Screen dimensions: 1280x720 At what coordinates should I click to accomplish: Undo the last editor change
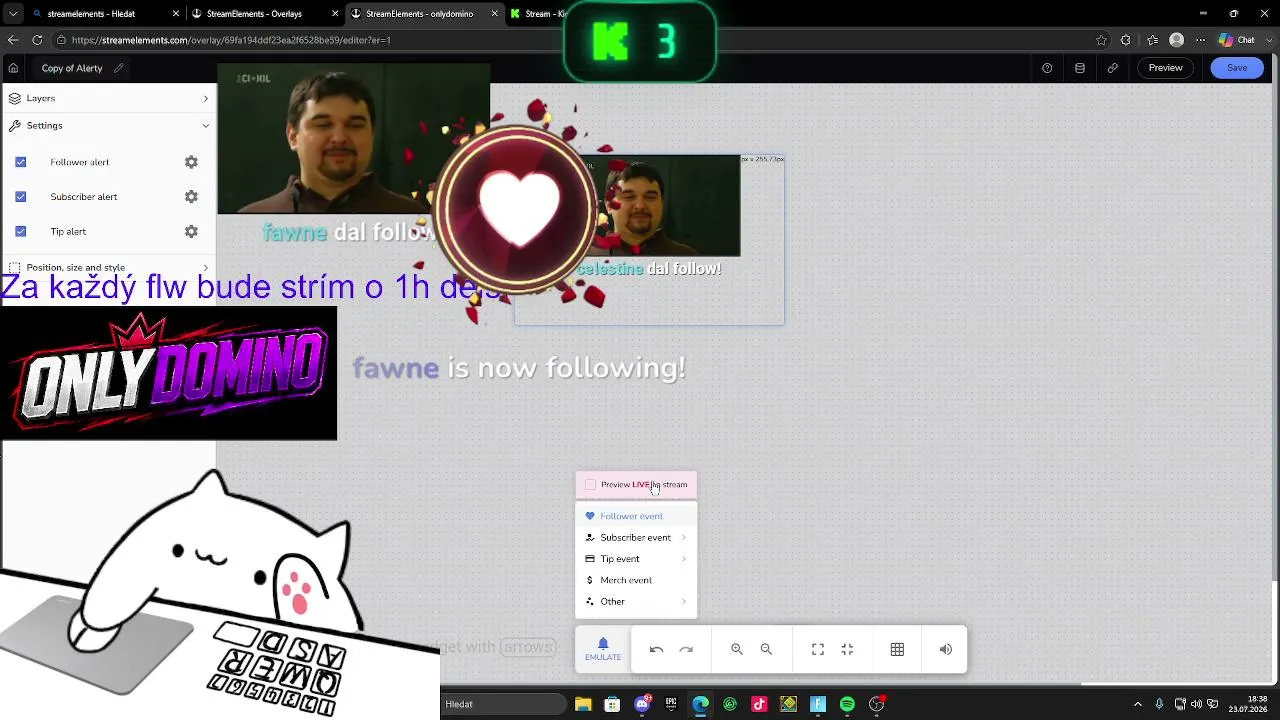656,649
